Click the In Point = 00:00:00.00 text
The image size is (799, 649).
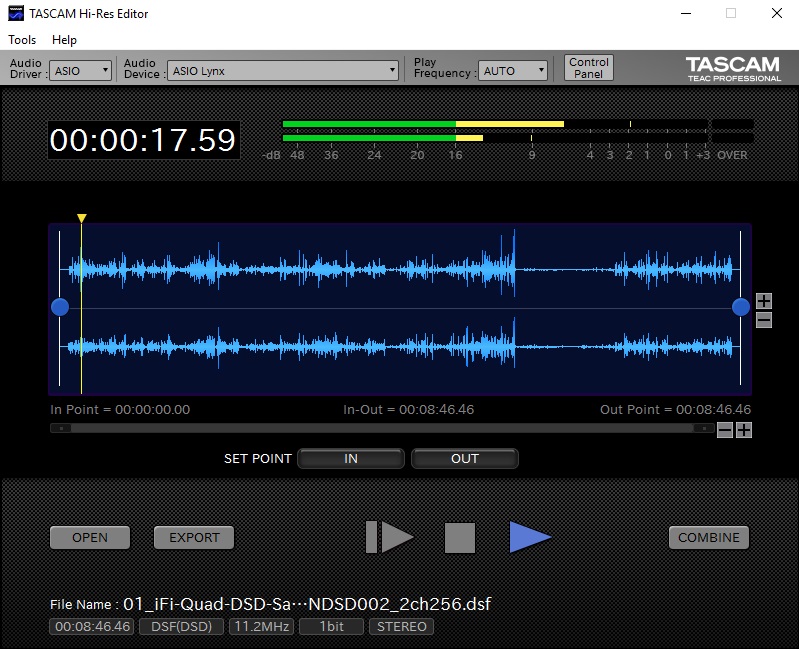click(x=120, y=410)
